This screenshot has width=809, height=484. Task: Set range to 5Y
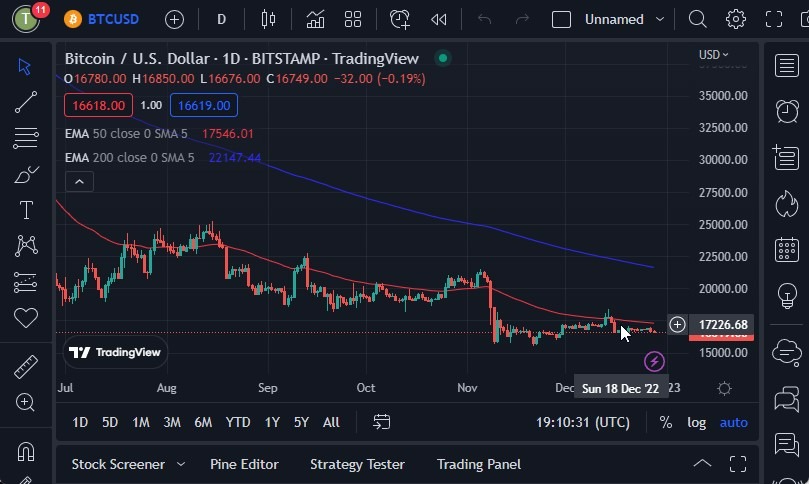[301, 423]
